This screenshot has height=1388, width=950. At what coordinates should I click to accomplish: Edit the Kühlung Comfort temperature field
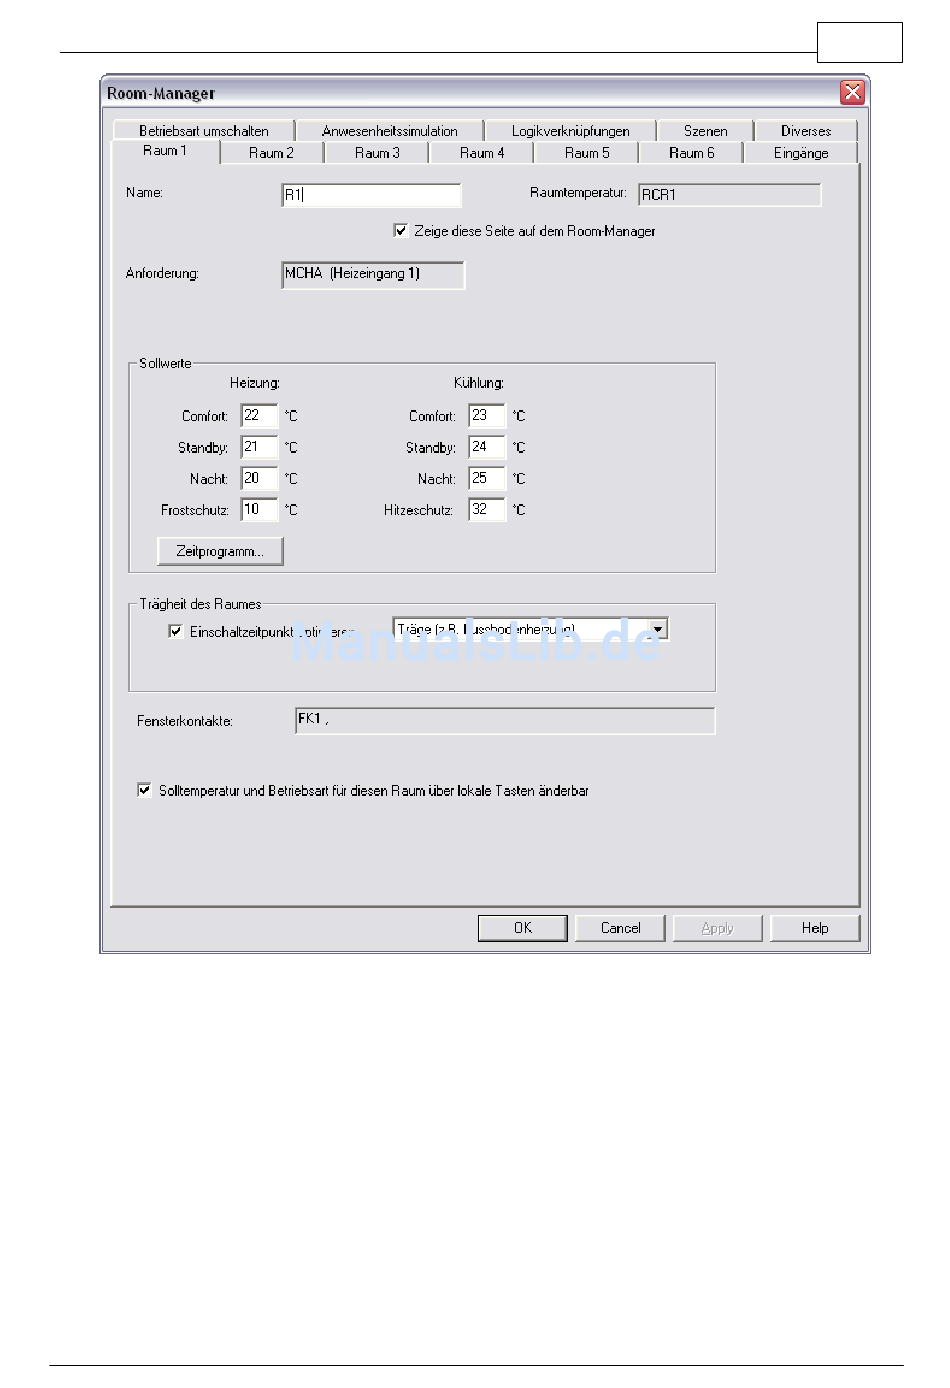[487, 416]
